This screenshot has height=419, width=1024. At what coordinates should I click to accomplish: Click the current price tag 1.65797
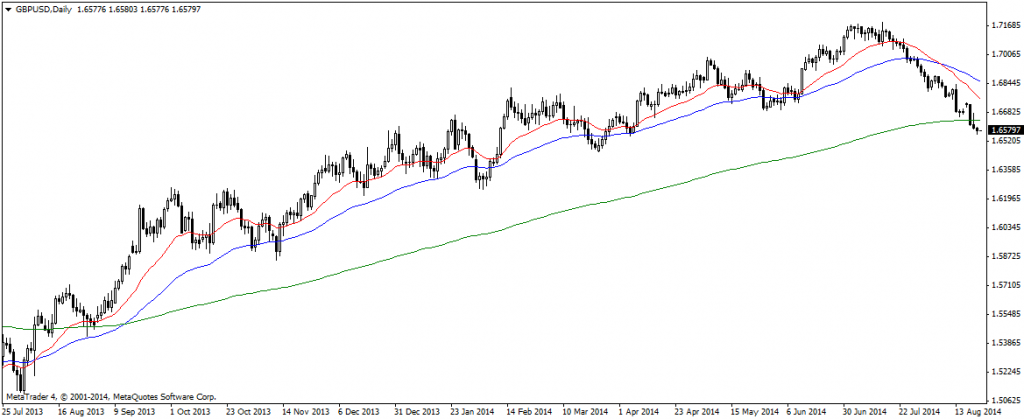(x=1003, y=130)
